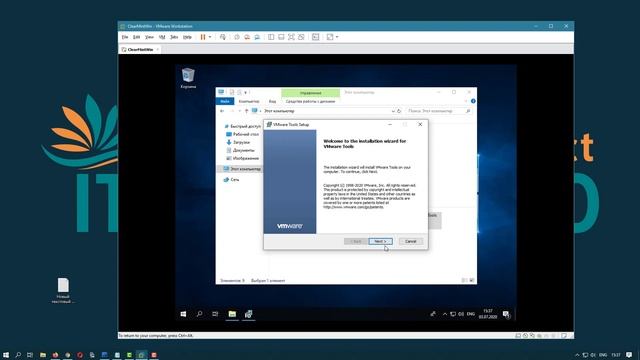Send Ctrl+Alt+Del to the virtual machine
Screen dimensions: 640x360
(x=222, y=37)
